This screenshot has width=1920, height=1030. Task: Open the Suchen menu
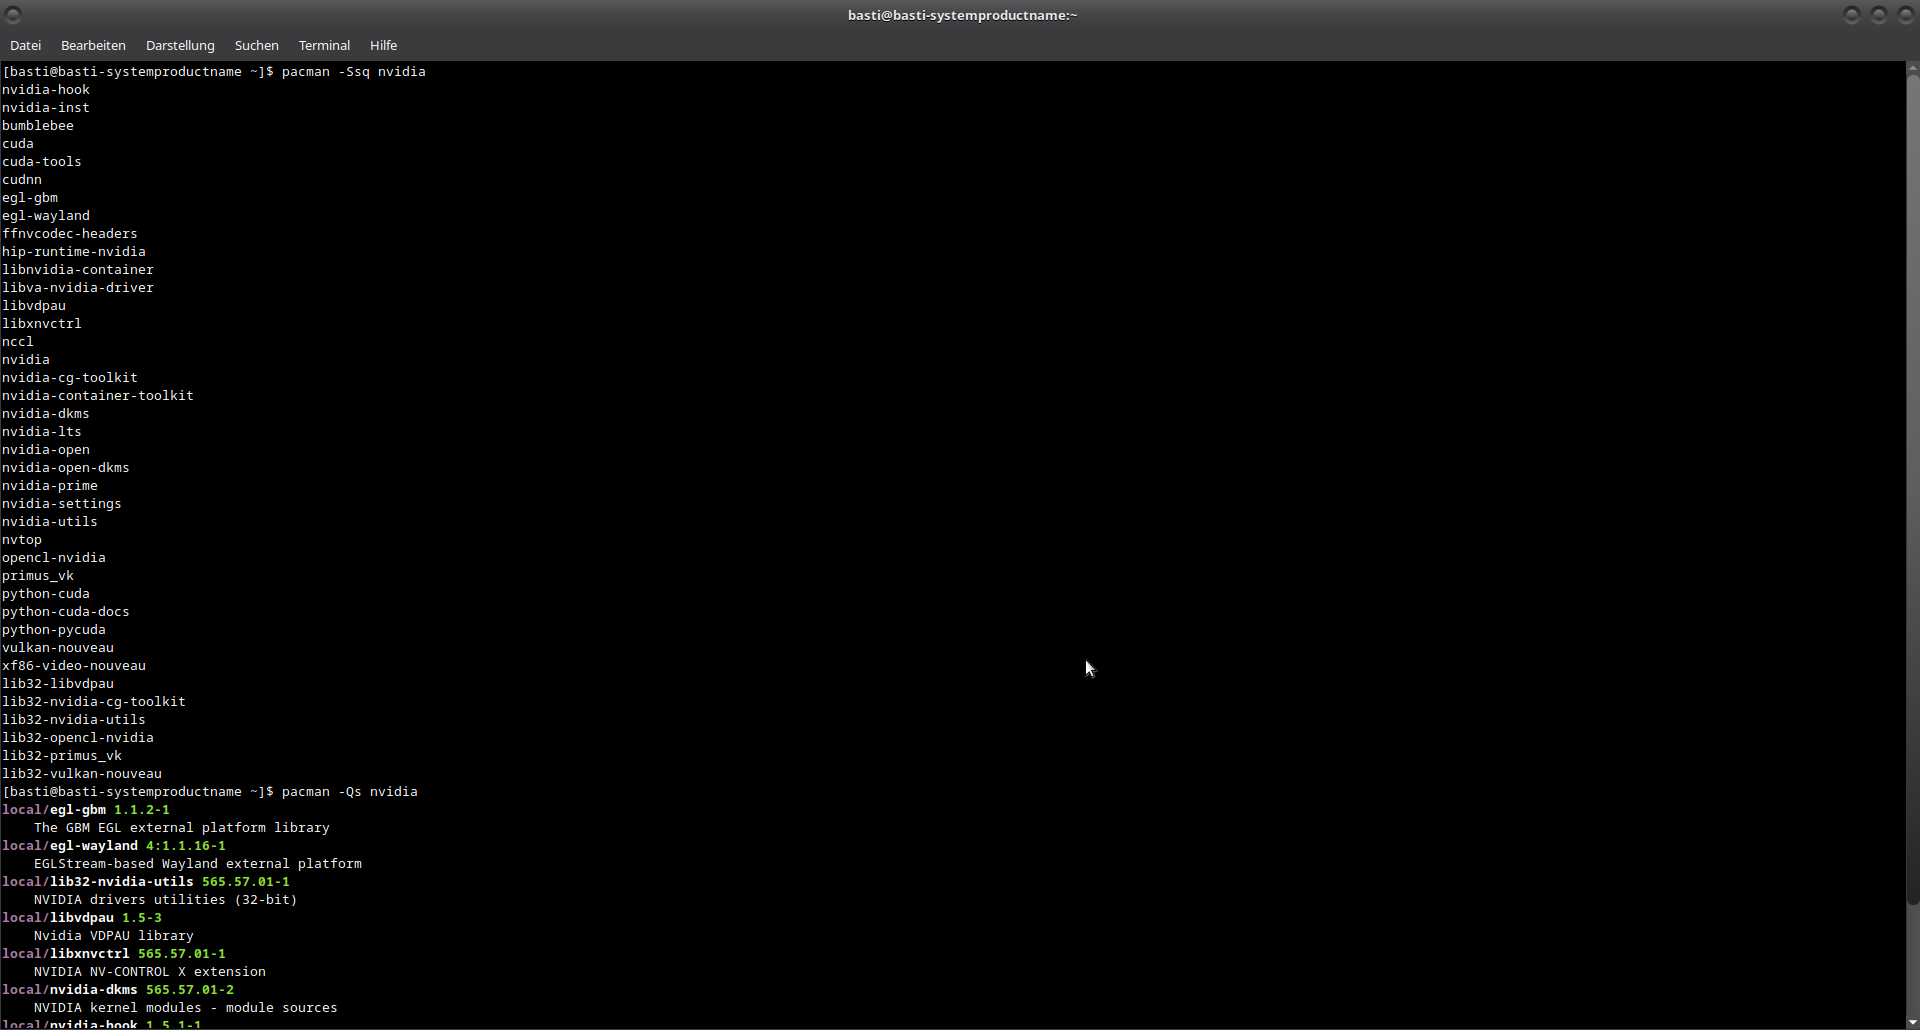(x=257, y=46)
